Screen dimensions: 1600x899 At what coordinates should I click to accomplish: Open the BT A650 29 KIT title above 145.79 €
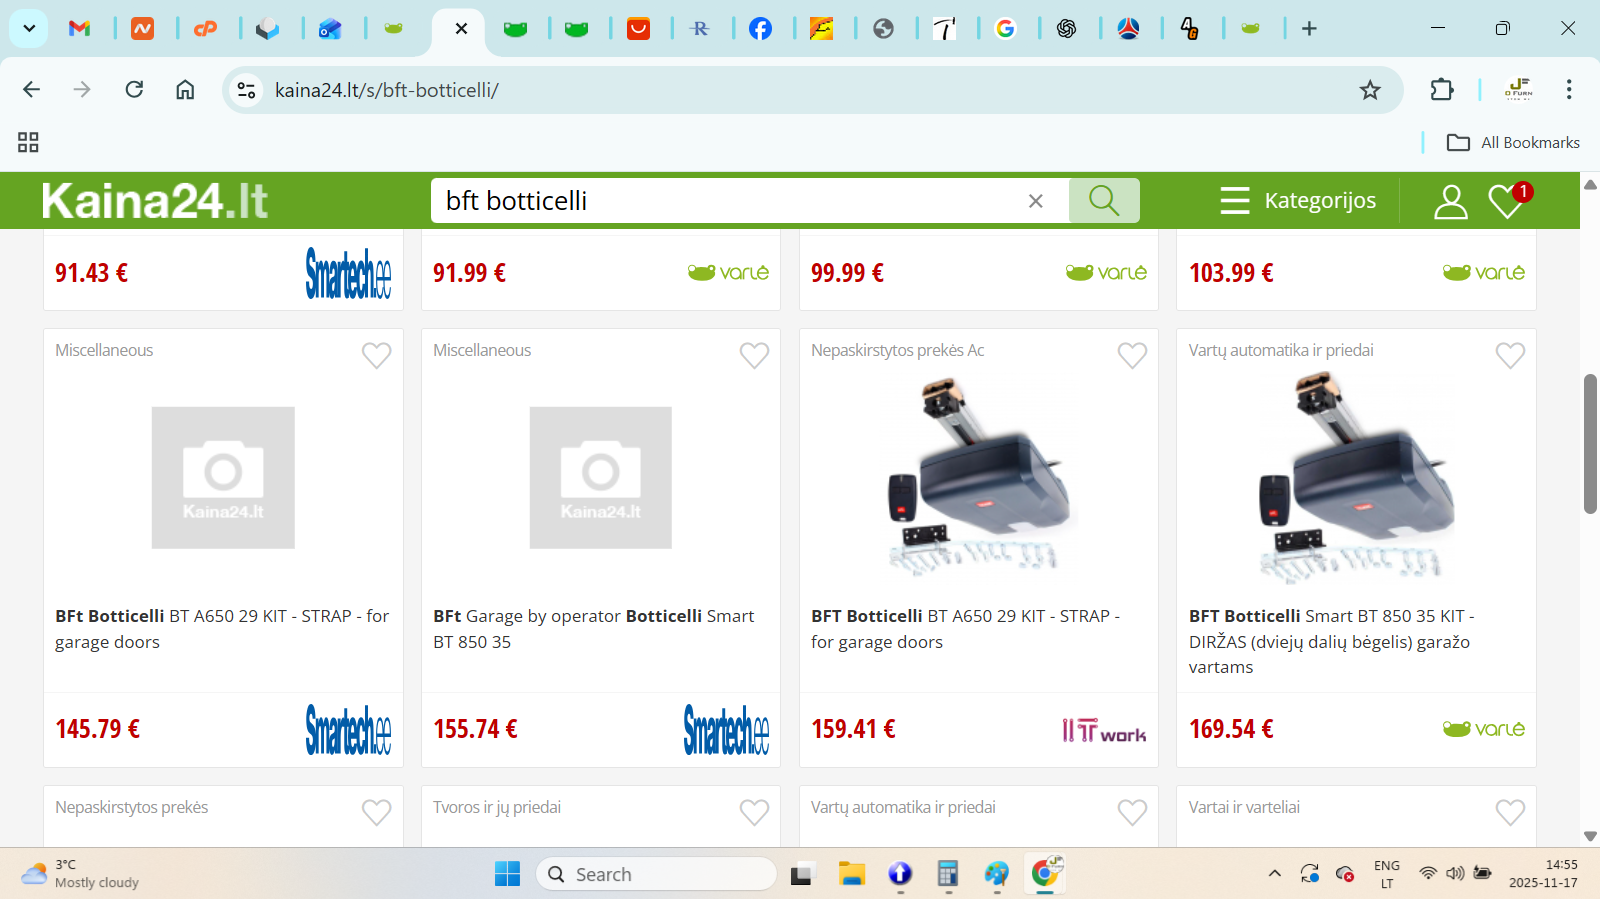[x=222, y=629]
